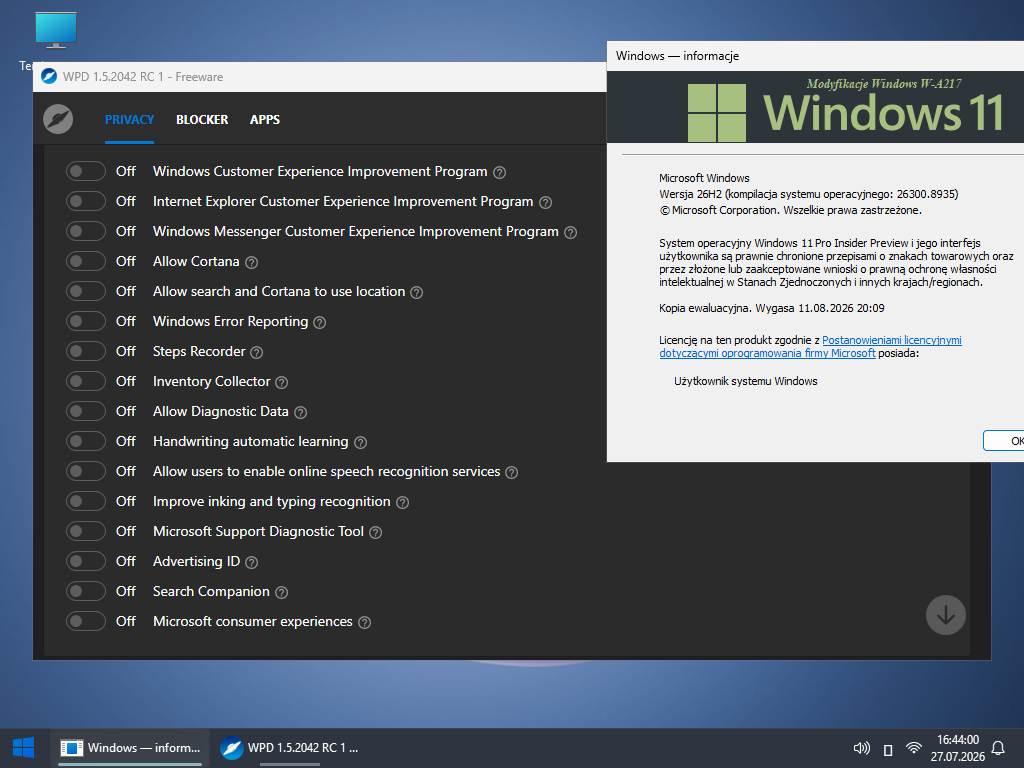The width and height of the screenshot is (1024, 768).
Task: Show help for online speech recognition services
Action: (x=512, y=473)
